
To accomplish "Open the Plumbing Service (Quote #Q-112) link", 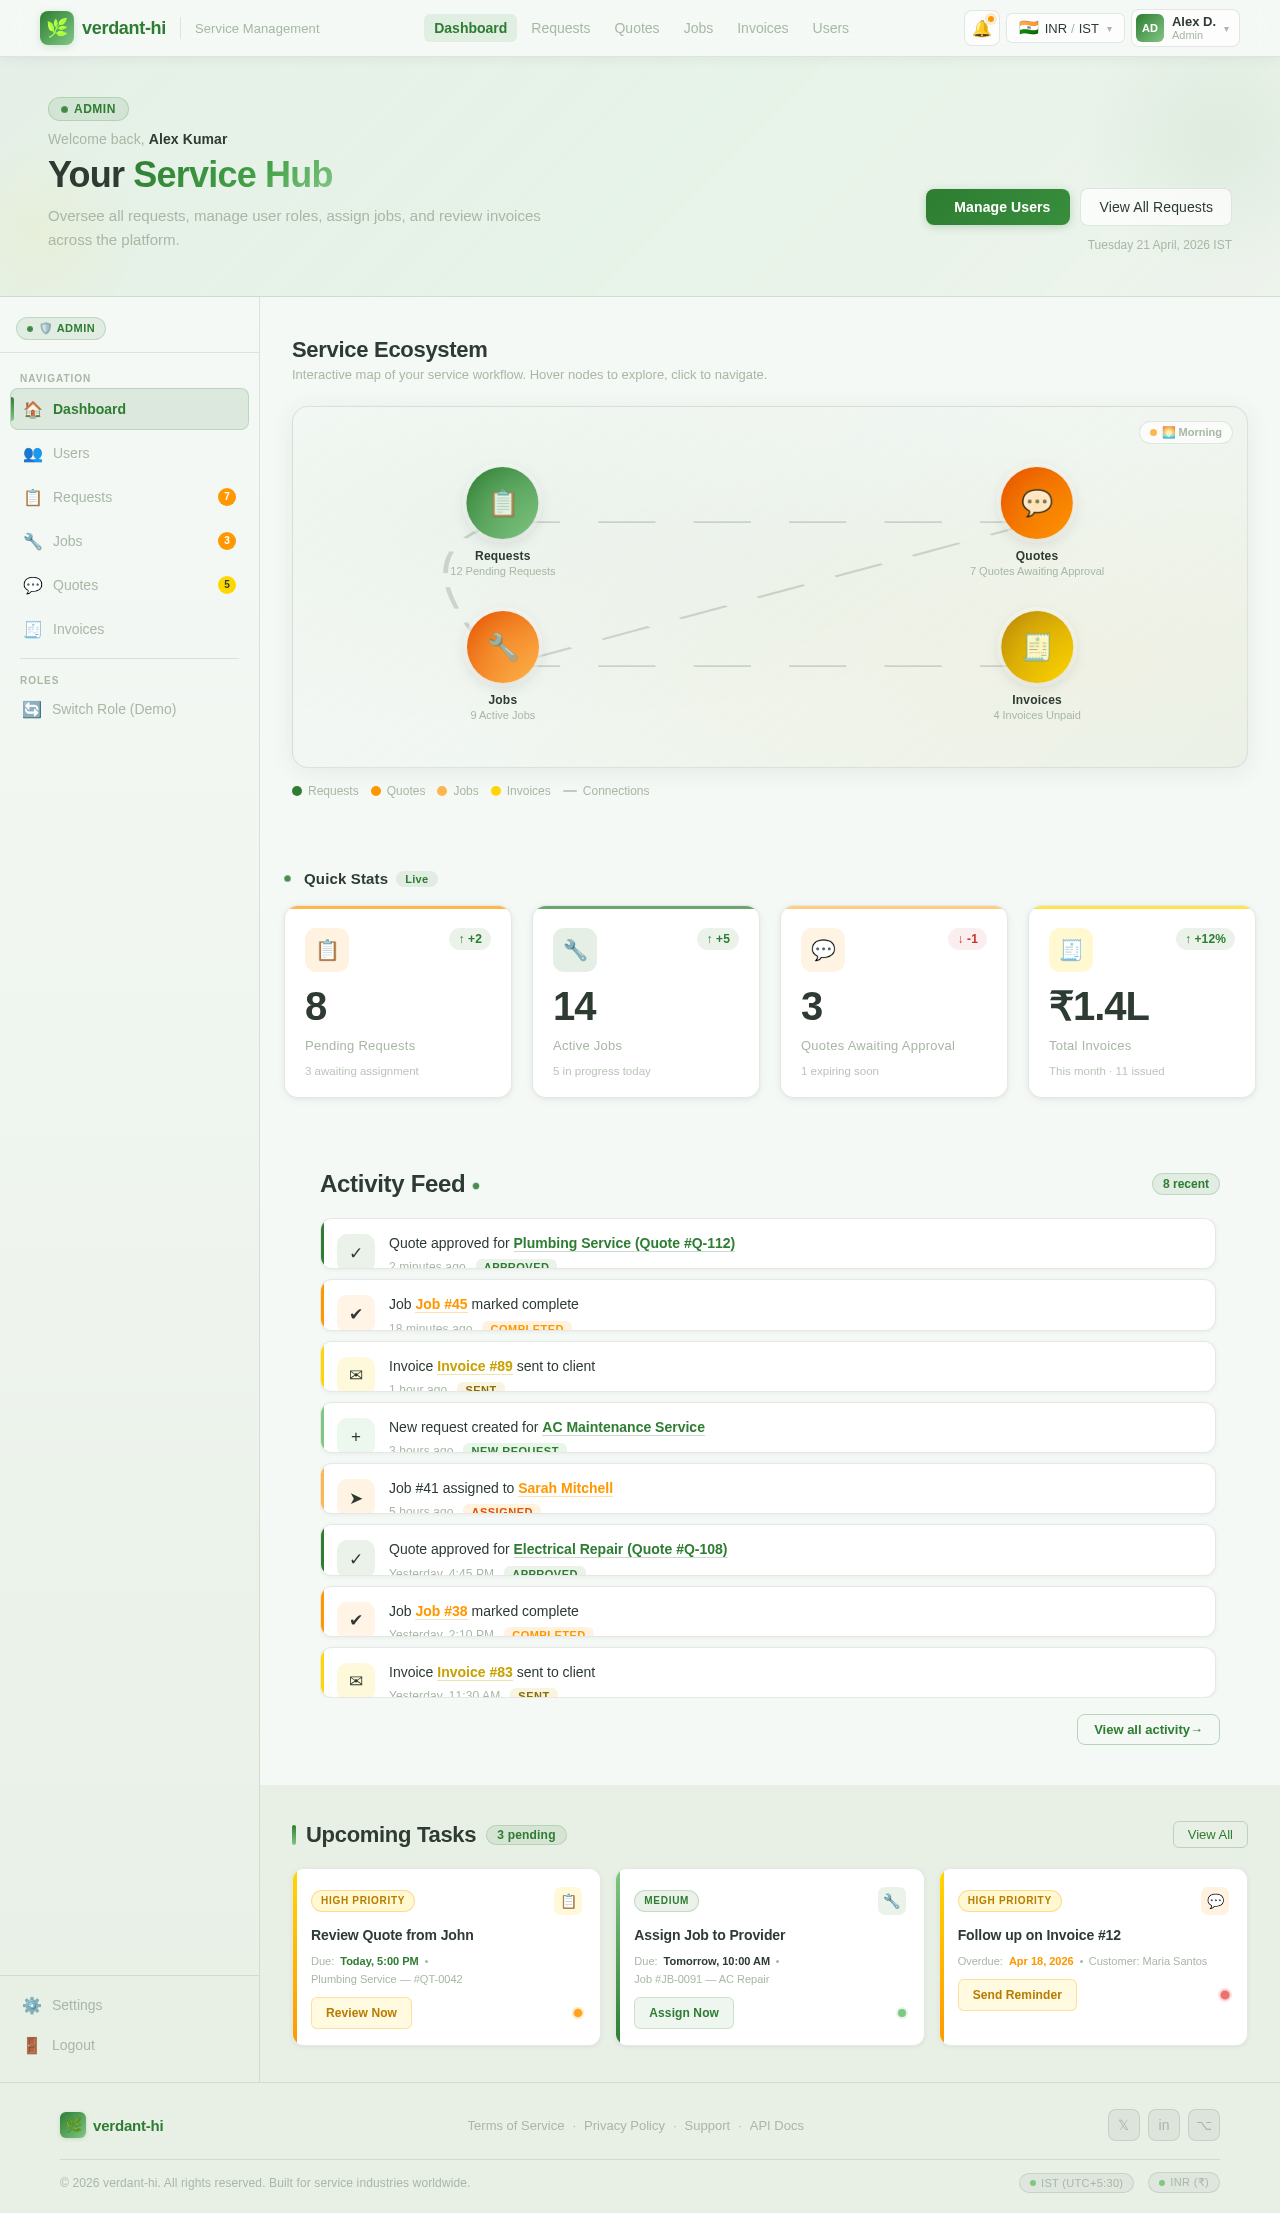I will click(x=624, y=1243).
